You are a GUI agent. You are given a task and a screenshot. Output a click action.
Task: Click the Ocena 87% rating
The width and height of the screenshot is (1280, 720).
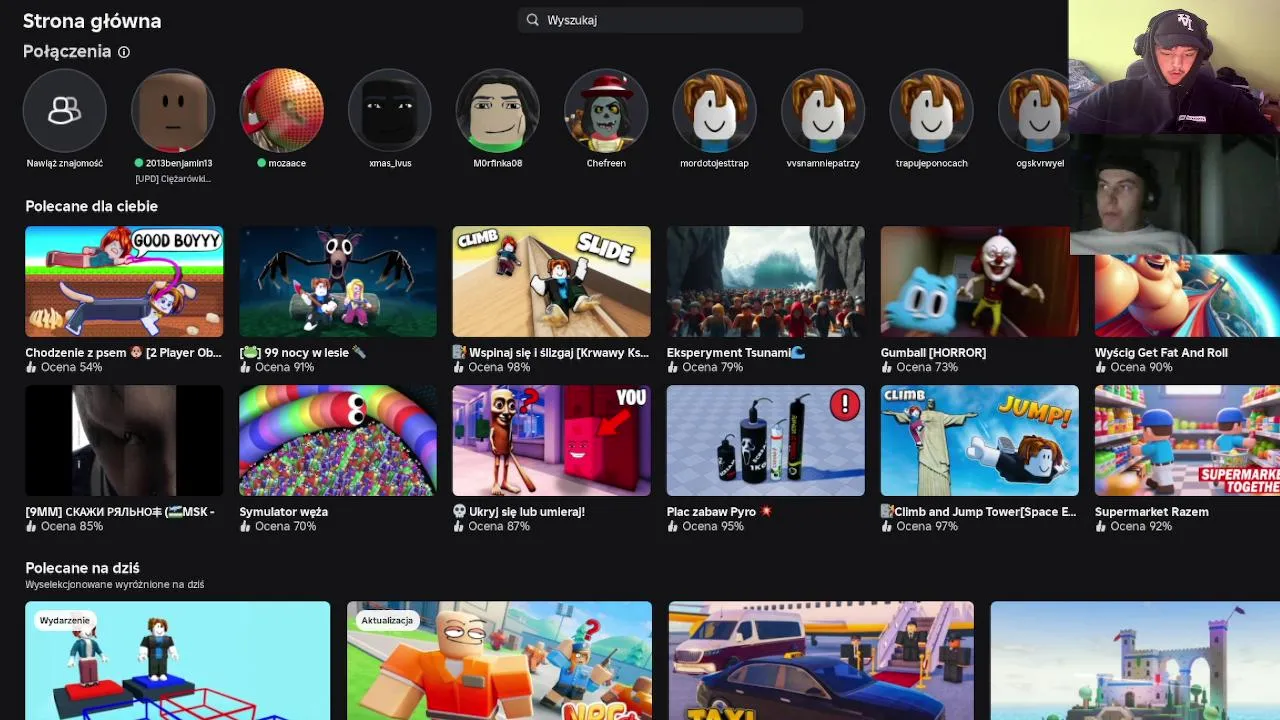(x=492, y=526)
